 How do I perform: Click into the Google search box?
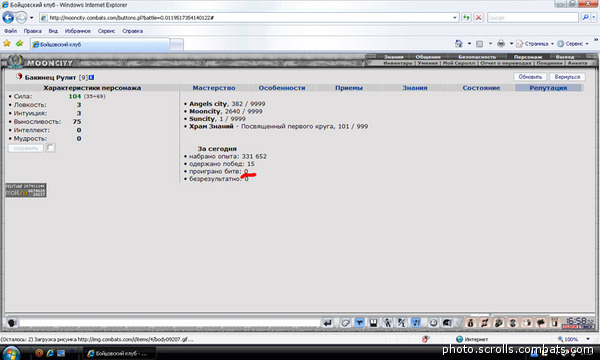pyautogui.click(x=533, y=18)
